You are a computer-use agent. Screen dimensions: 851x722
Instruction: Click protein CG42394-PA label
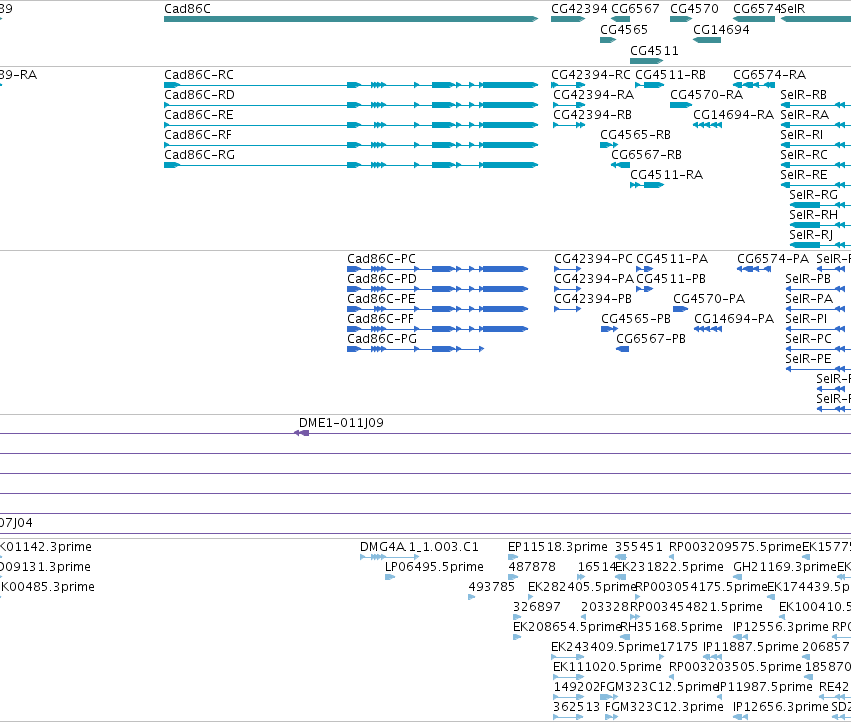pyautogui.click(x=594, y=278)
